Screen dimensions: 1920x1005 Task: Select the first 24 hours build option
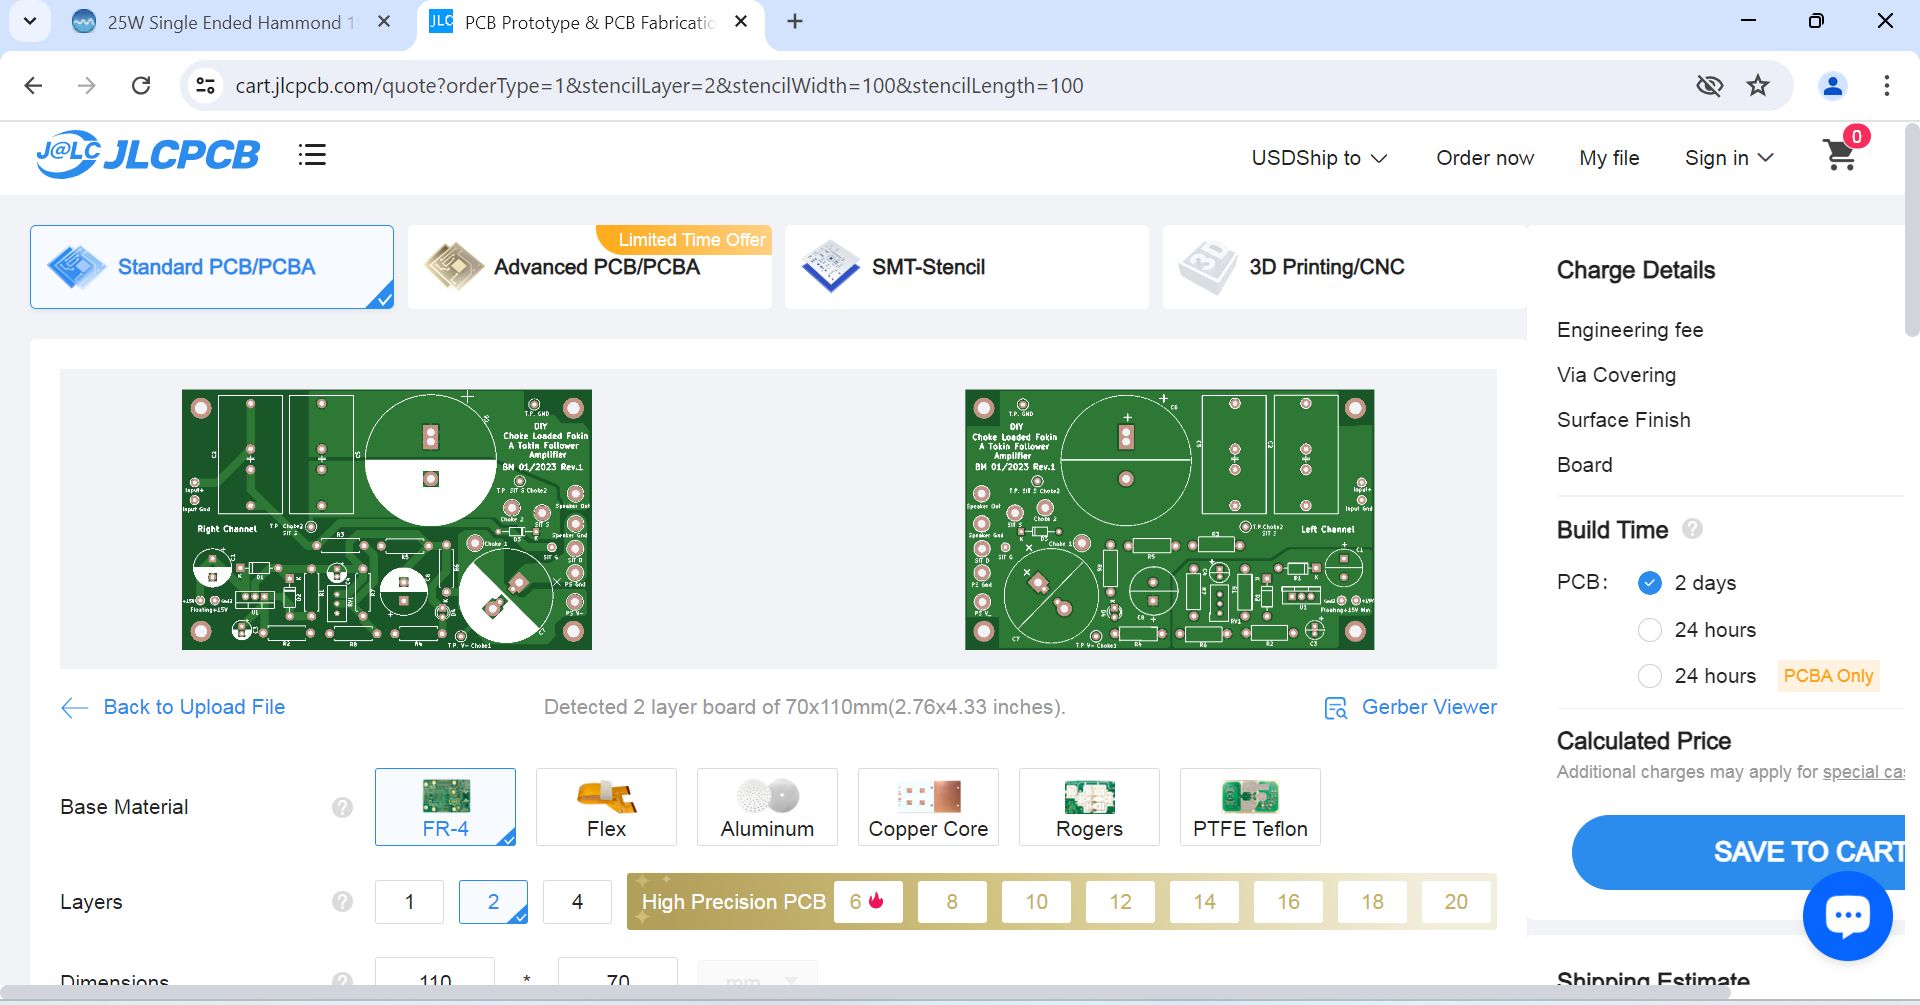pos(1650,630)
